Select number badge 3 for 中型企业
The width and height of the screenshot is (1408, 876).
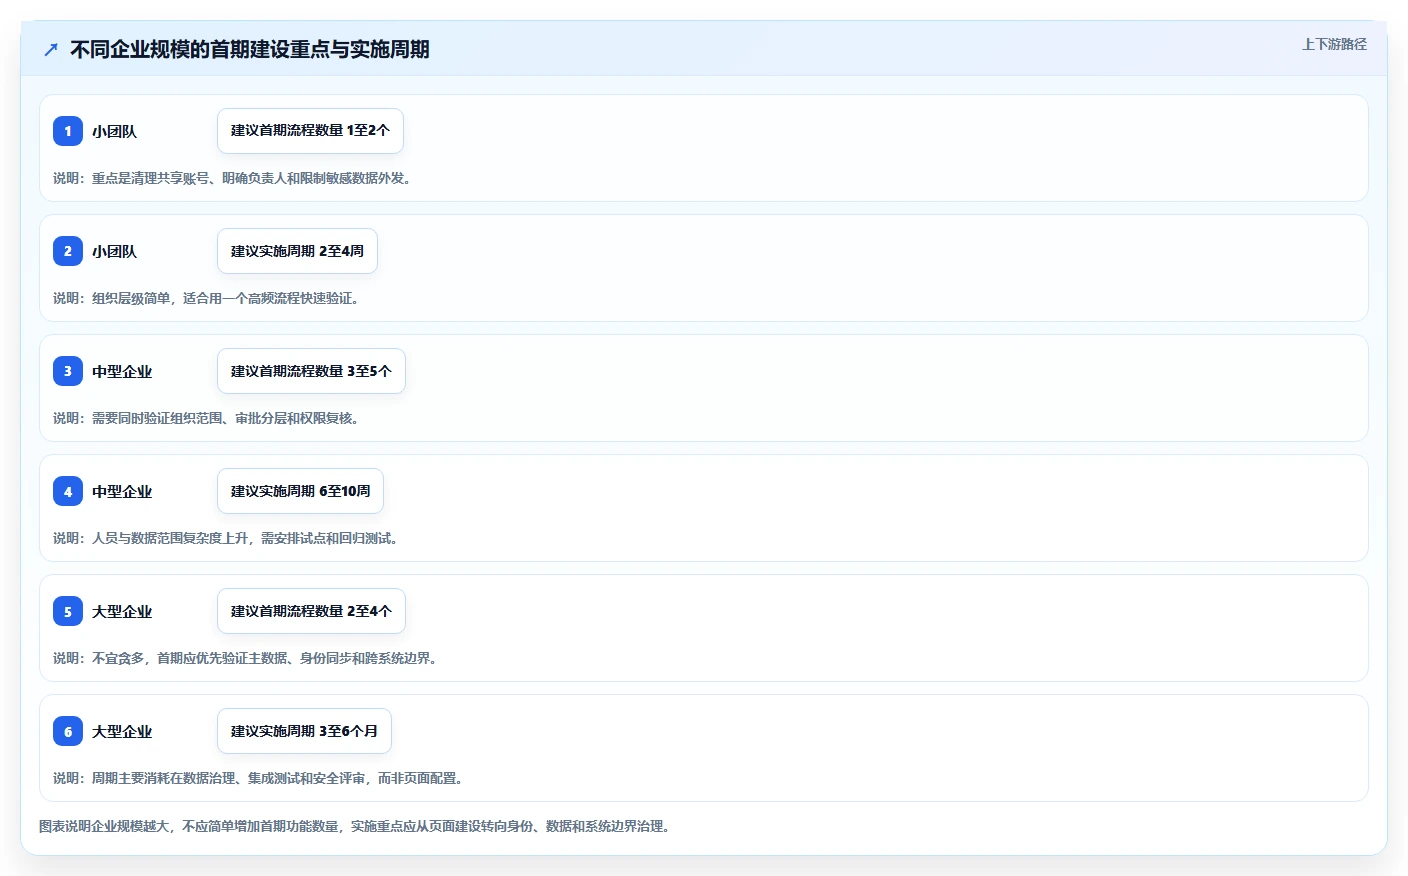[x=68, y=371]
